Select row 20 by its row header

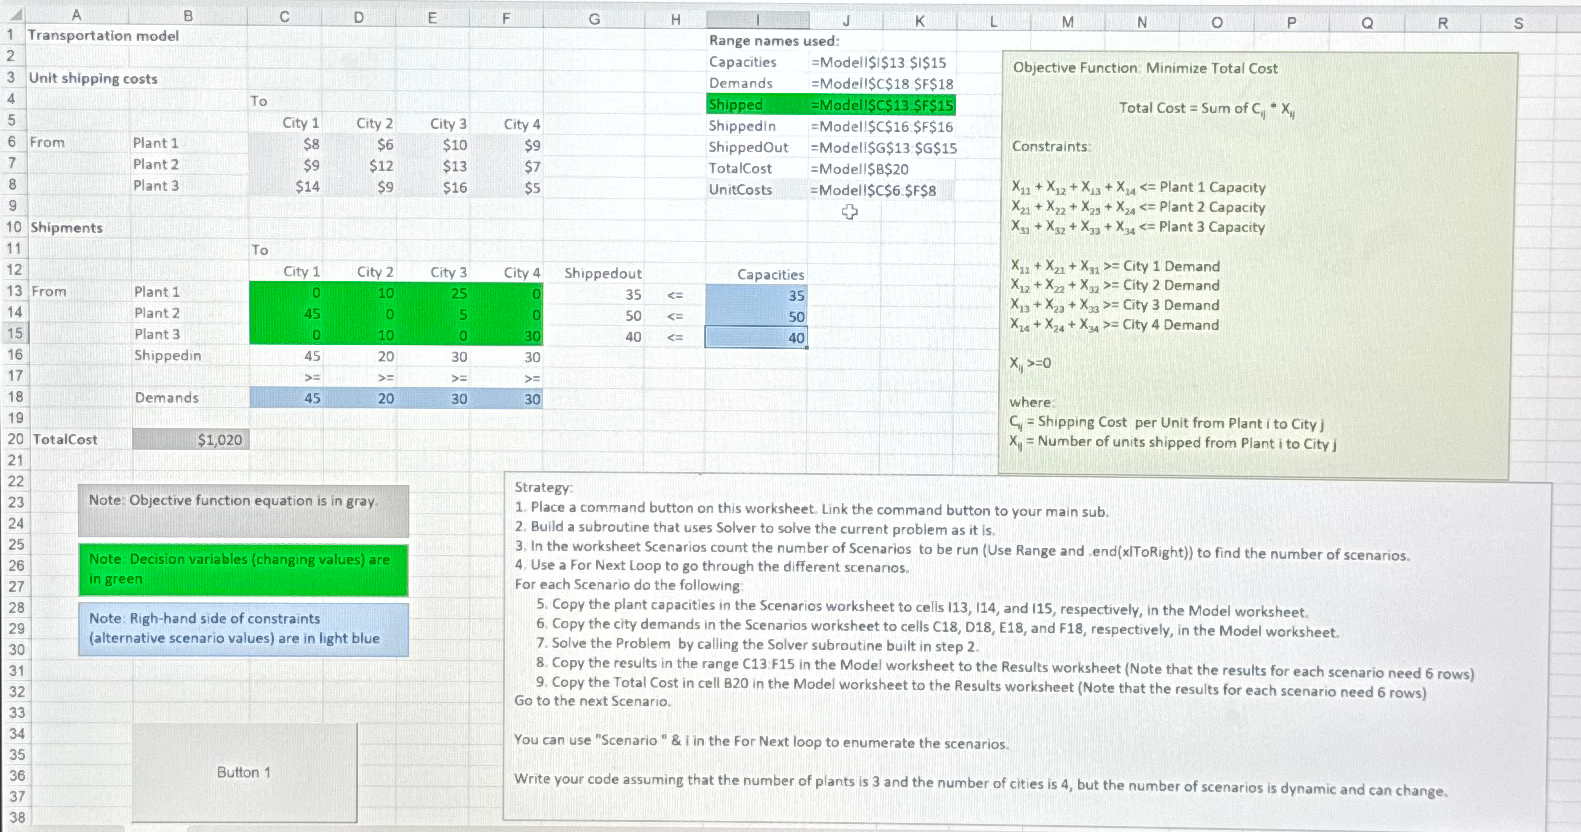[x=14, y=439]
